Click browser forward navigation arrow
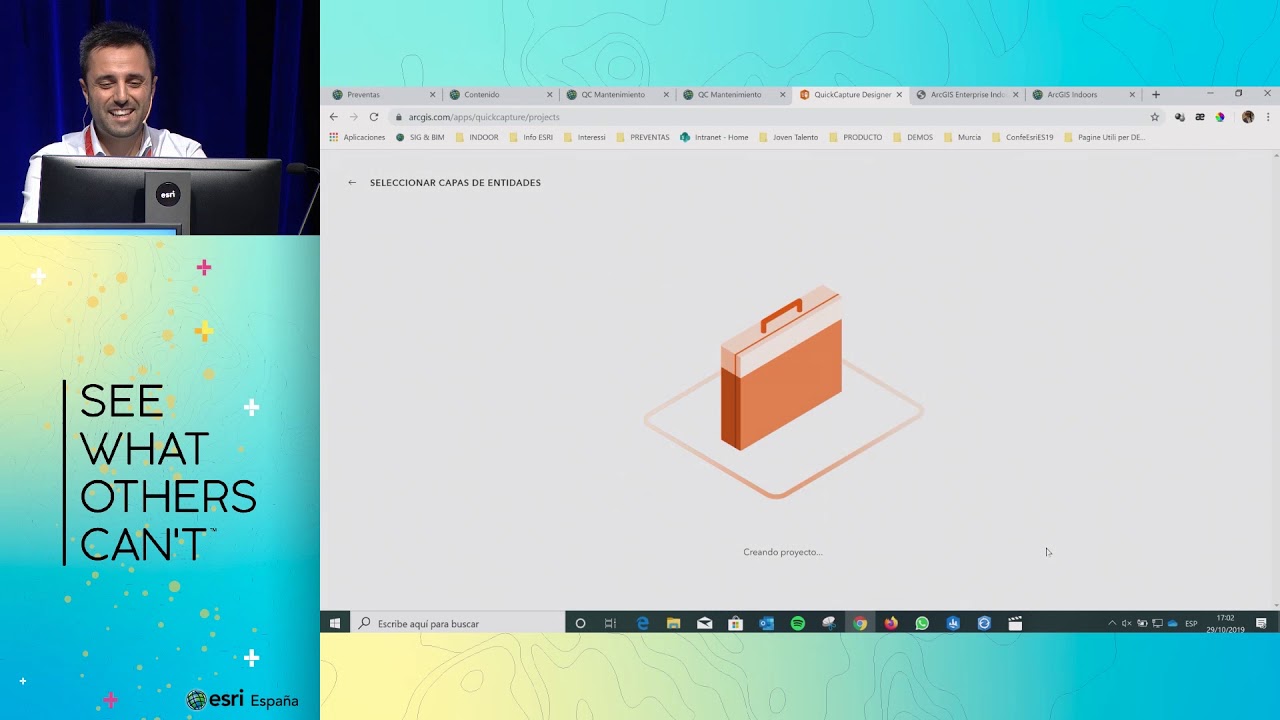 354,117
